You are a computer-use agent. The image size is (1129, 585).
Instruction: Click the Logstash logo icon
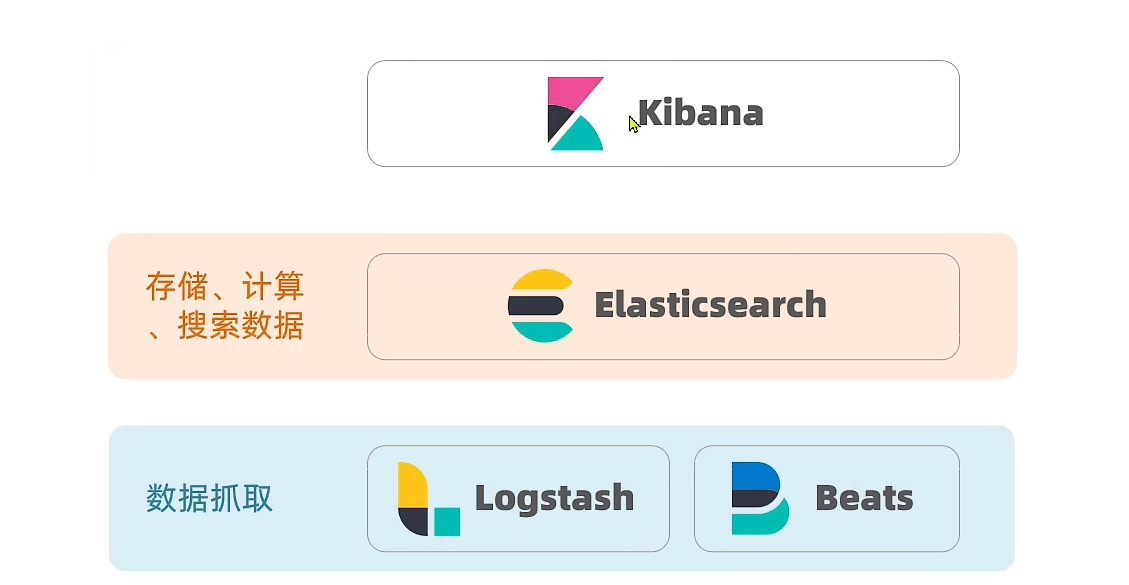(428, 498)
